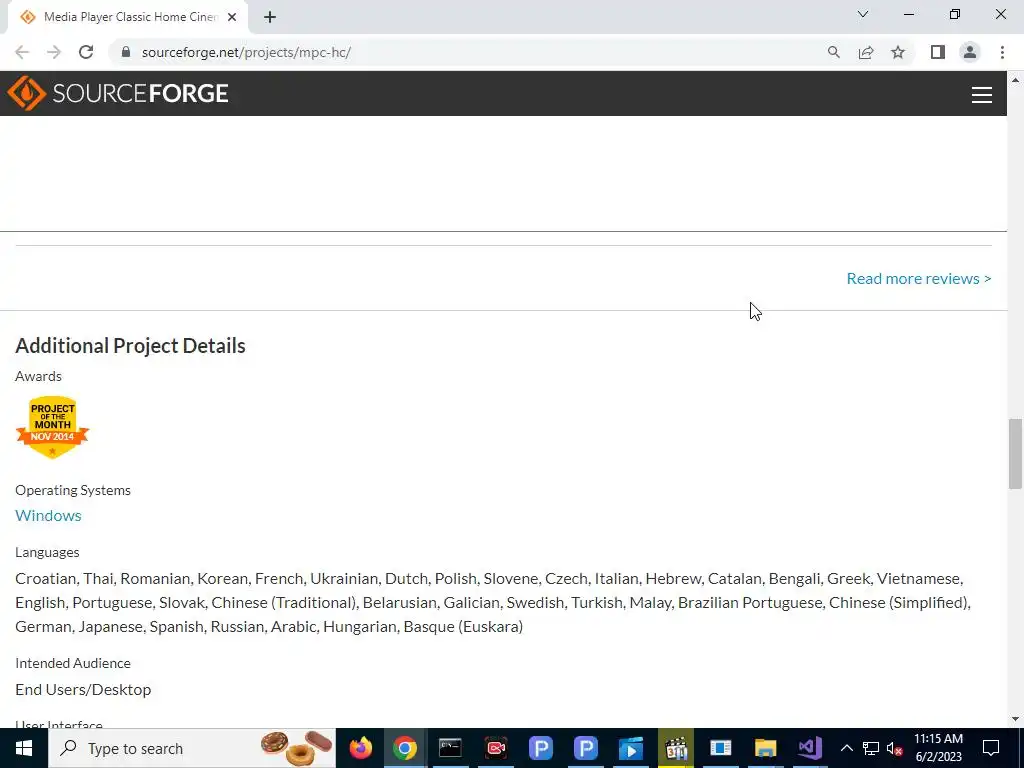Click the Awards label
Viewport: 1024px width, 768px height.
point(39,376)
